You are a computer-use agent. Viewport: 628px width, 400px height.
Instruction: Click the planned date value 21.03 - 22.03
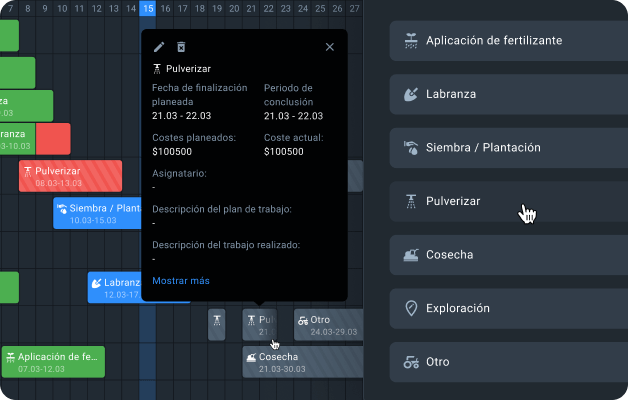(x=181, y=116)
